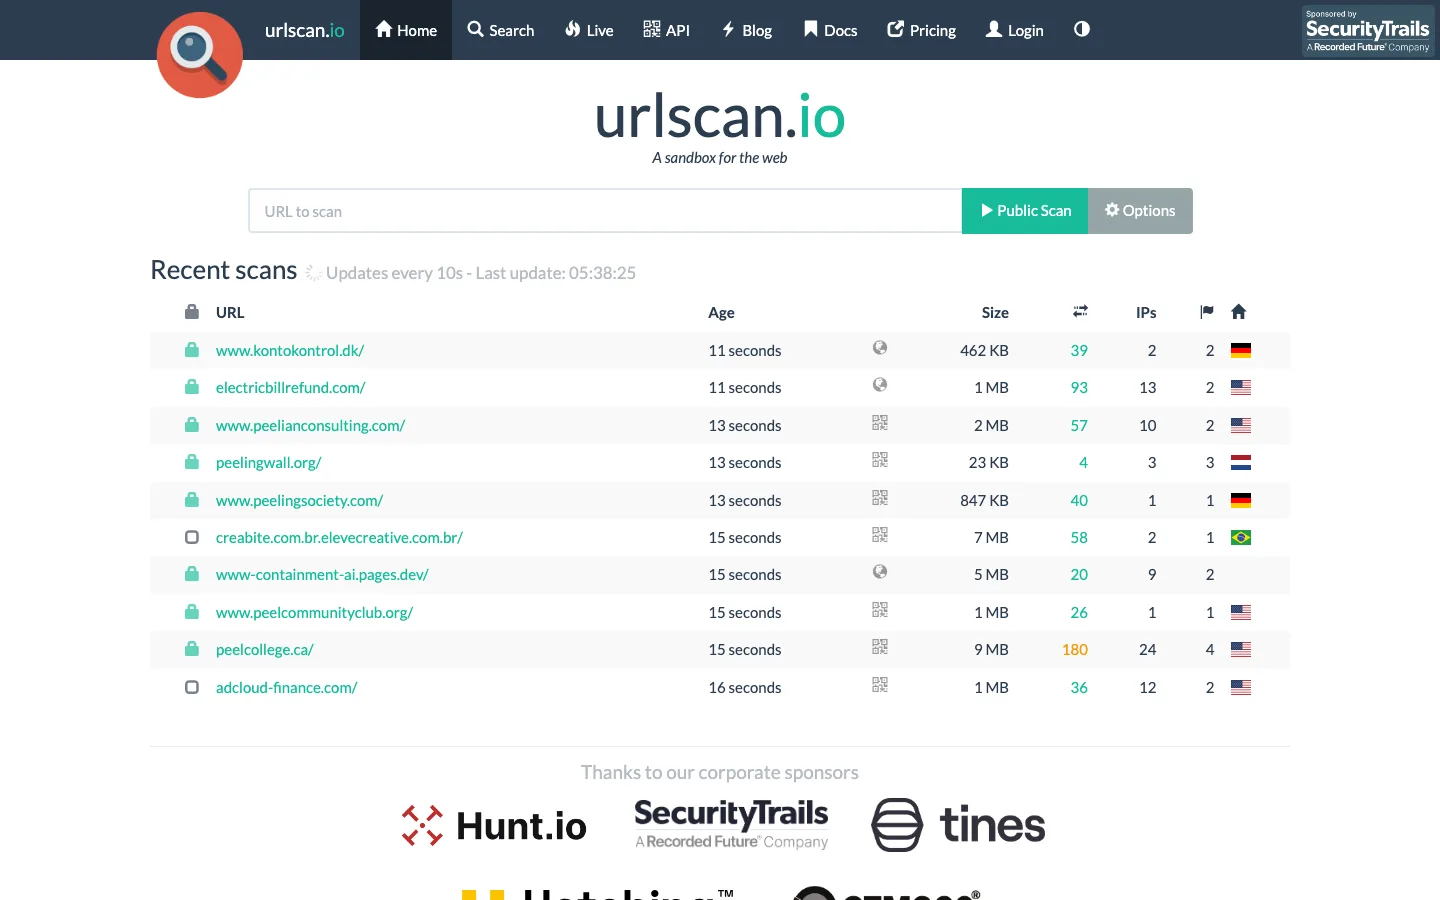Open scan adcloud-finance.com/

pos(286,688)
